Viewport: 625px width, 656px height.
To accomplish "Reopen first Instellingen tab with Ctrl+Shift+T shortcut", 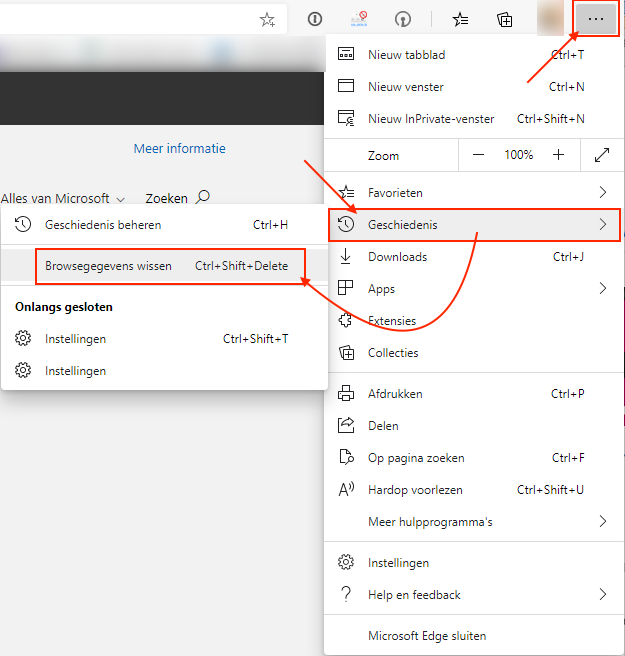I will 164,338.
